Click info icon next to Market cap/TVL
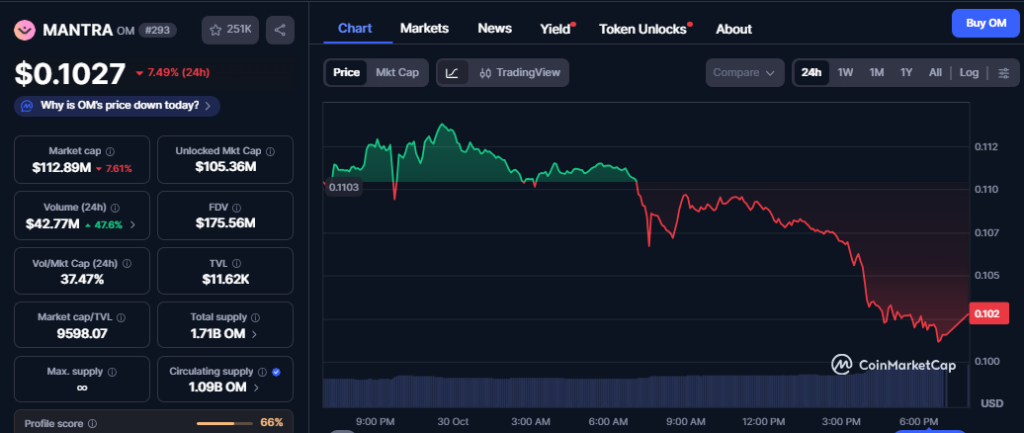Screen dimensions: 1024x433 [x=121, y=317]
